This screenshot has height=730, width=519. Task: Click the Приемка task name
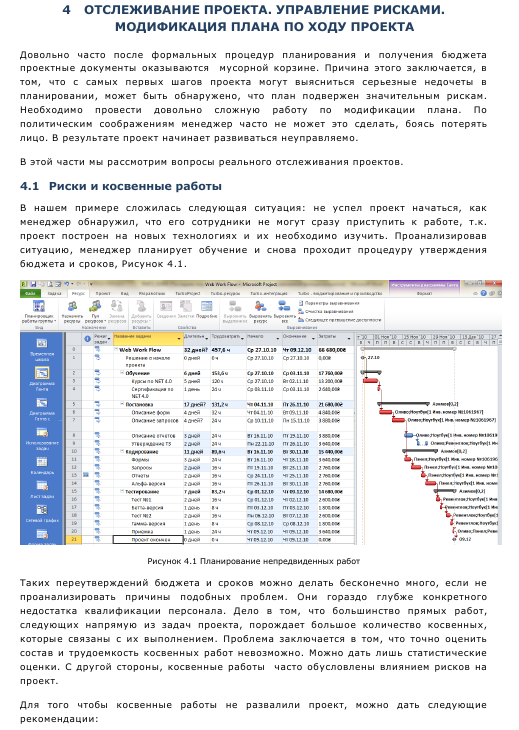pyautogui.click(x=142, y=531)
